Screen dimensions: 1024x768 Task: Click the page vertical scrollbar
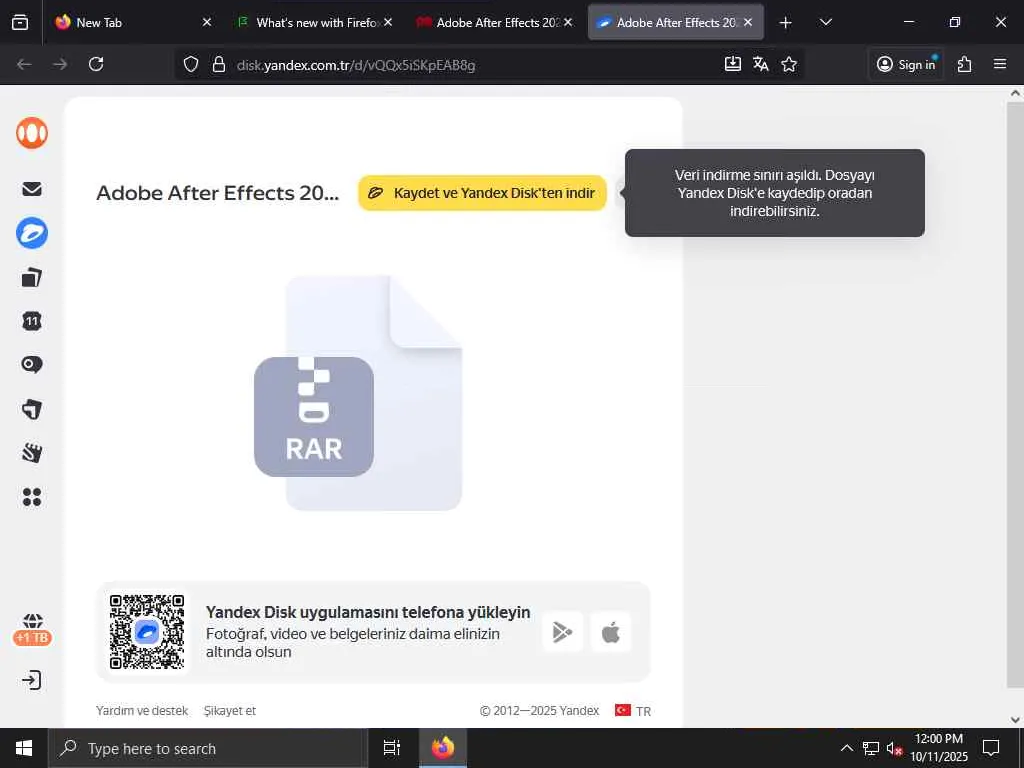(1015, 394)
